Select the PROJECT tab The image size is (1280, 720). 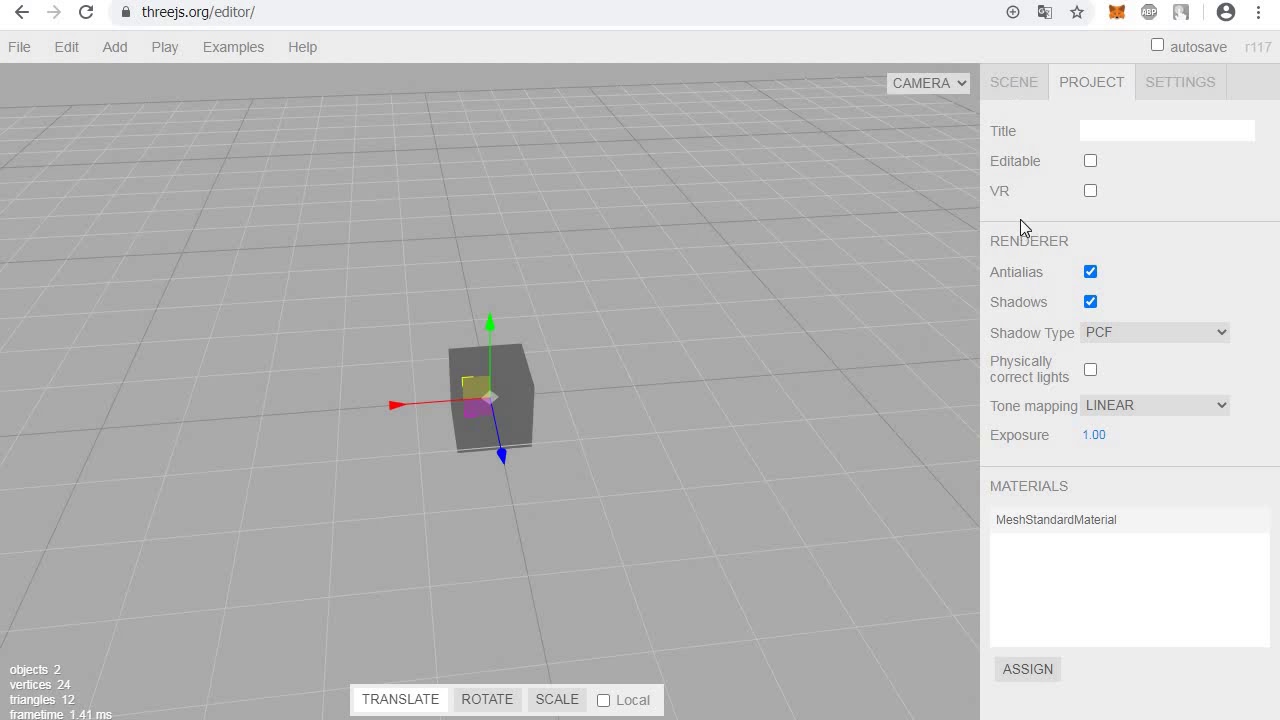[1091, 82]
